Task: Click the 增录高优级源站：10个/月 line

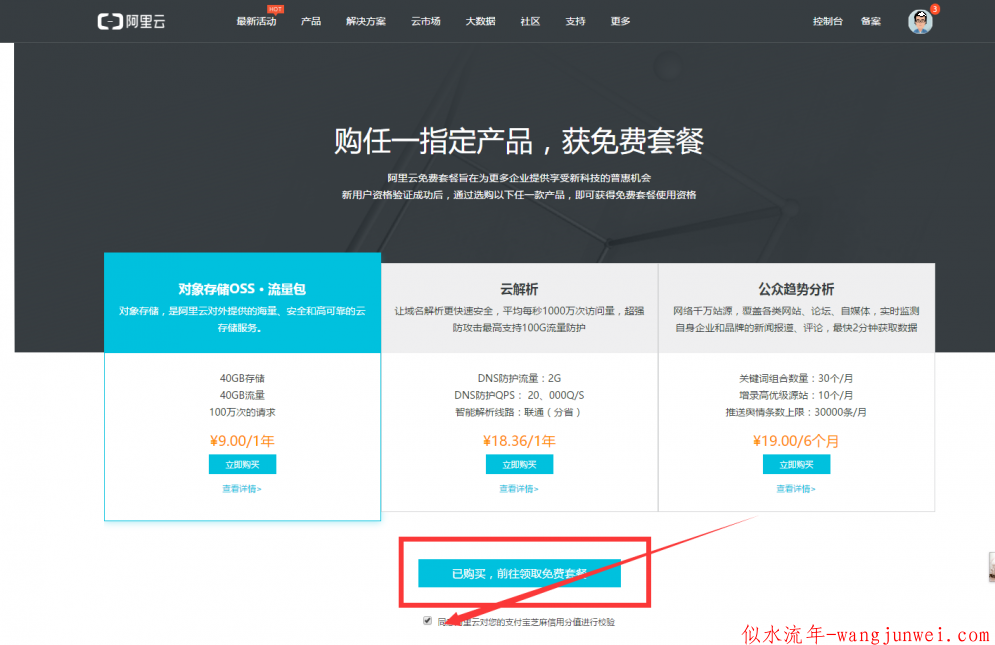Action: click(796, 395)
